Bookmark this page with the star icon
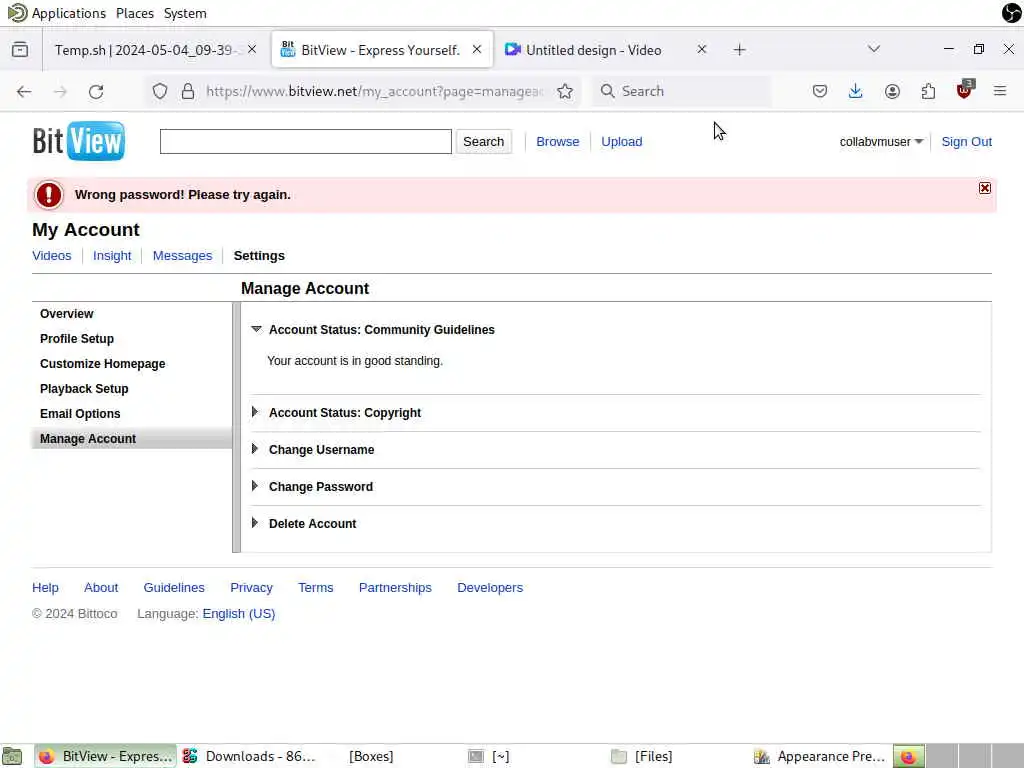1024x768 pixels. (x=565, y=91)
